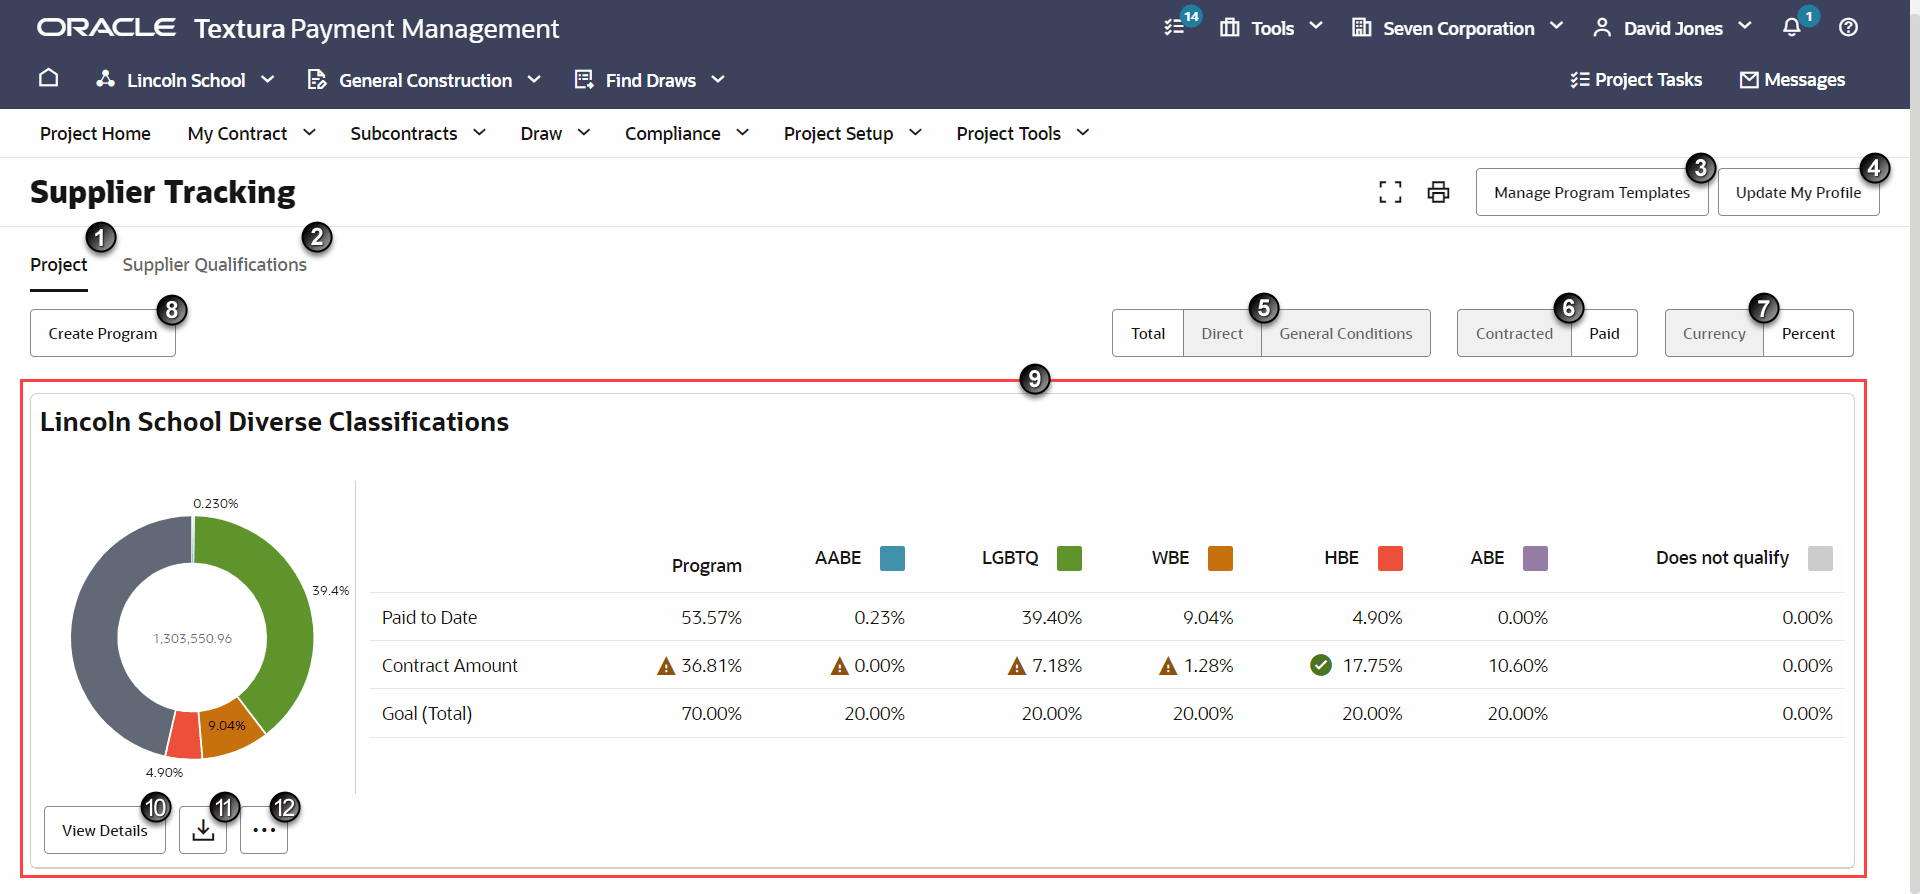Download the Diverse Classifications program data
Screen dimensions: 1920x894
pos(203,830)
